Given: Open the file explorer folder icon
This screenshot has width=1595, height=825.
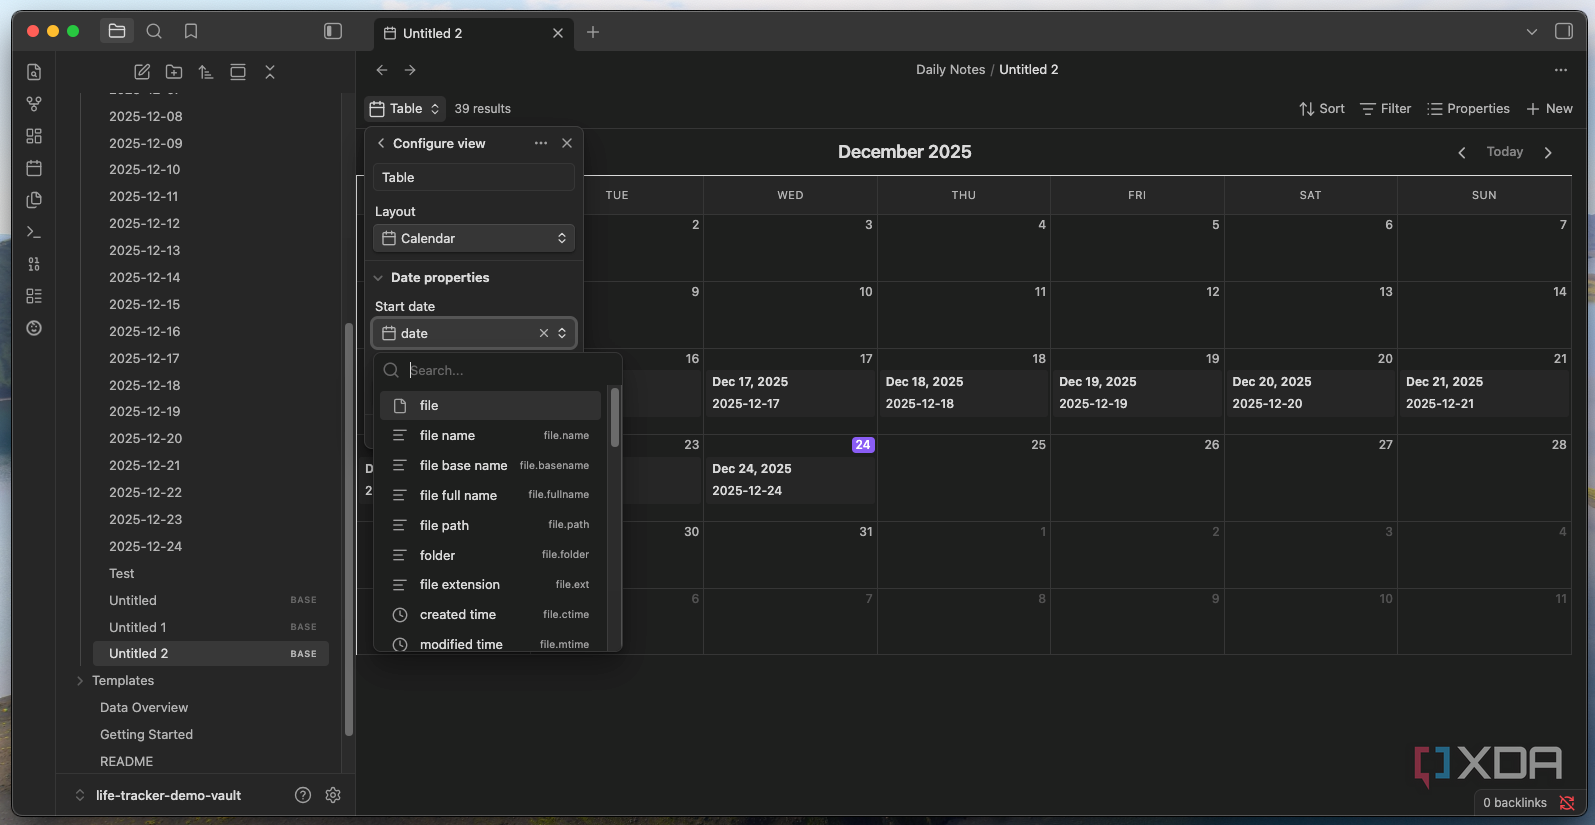Looking at the screenshot, I should (117, 31).
